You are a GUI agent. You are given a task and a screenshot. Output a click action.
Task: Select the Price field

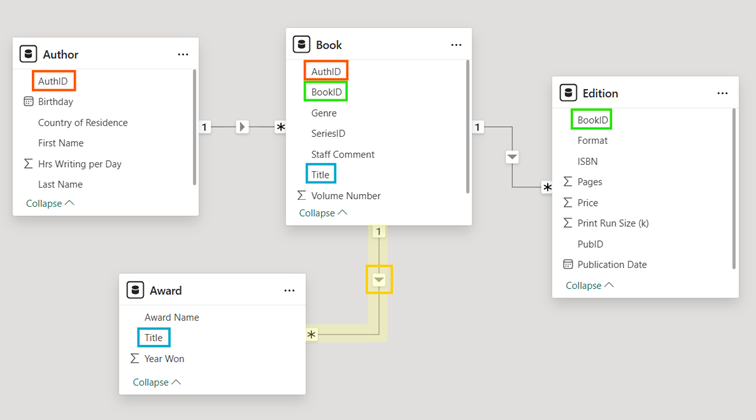click(x=588, y=203)
